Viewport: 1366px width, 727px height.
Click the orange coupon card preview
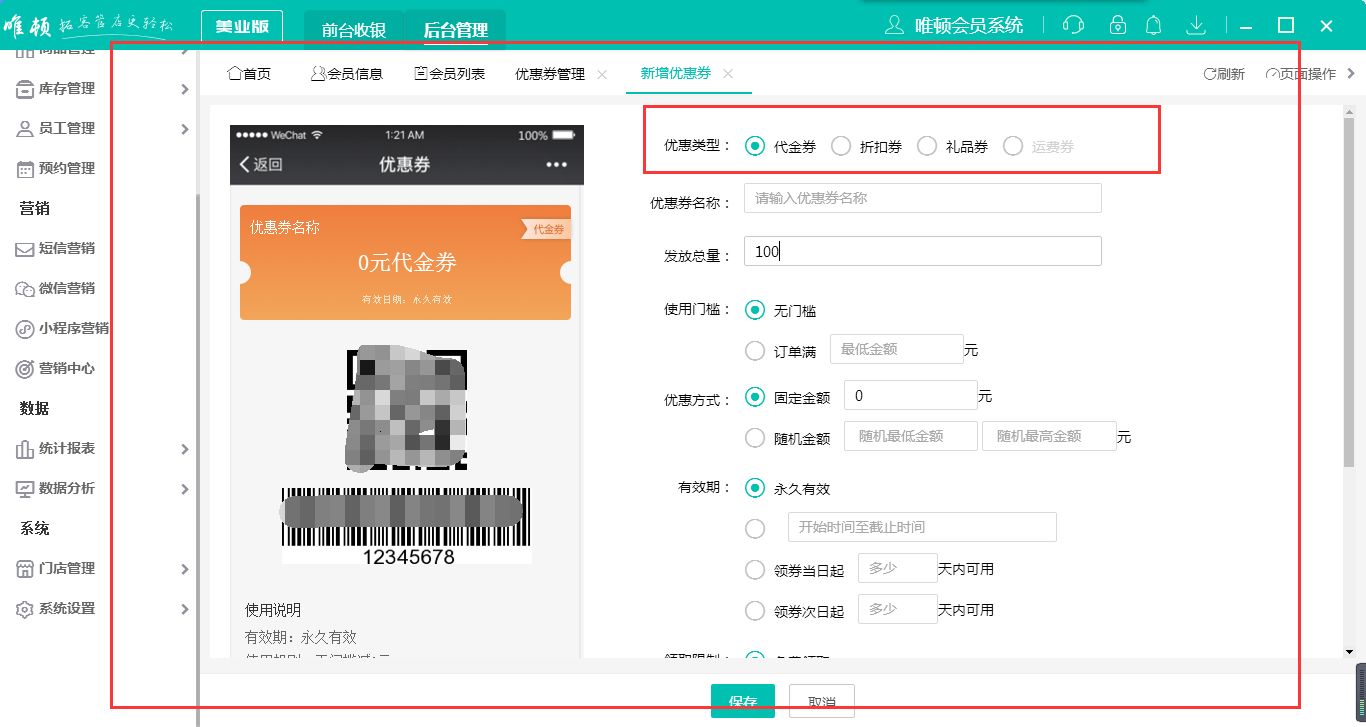tap(405, 262)
